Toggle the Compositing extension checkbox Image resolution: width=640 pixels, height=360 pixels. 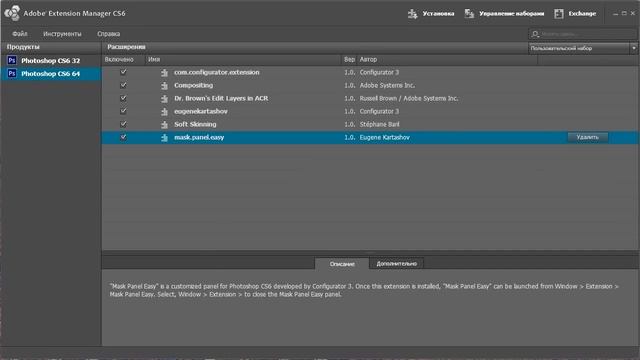(123, 85)
